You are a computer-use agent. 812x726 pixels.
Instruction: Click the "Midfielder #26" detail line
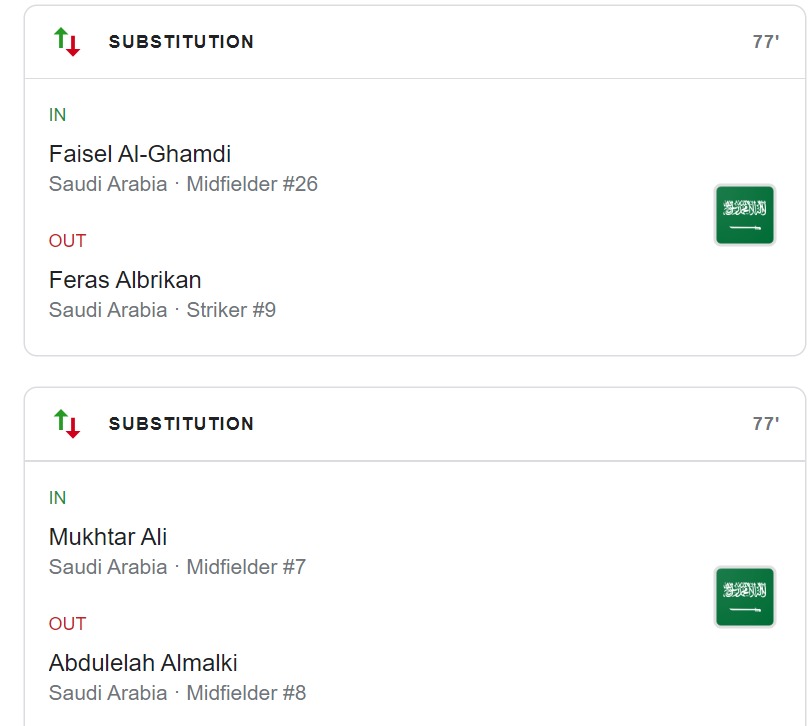[252, 184]
